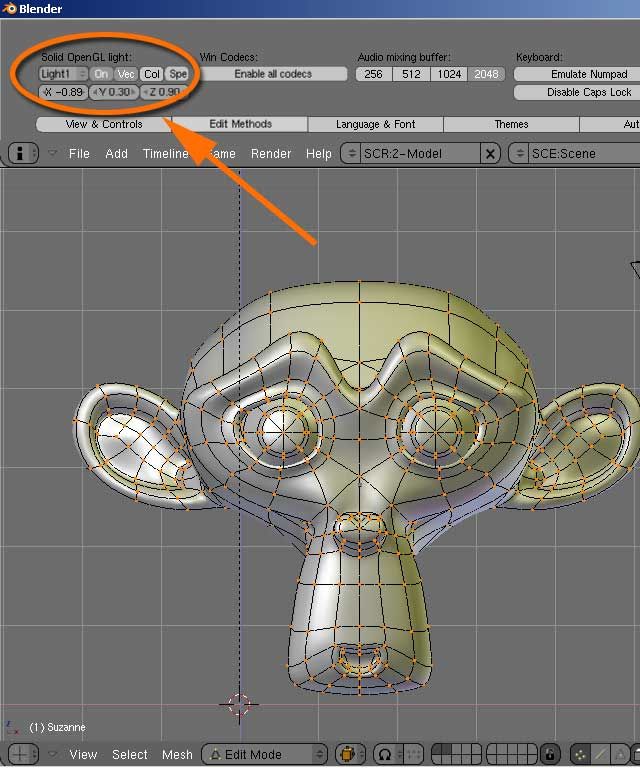
Task: Click the (1) Suzanne object label
Action: pyautogui.click(x=57, y=727)
